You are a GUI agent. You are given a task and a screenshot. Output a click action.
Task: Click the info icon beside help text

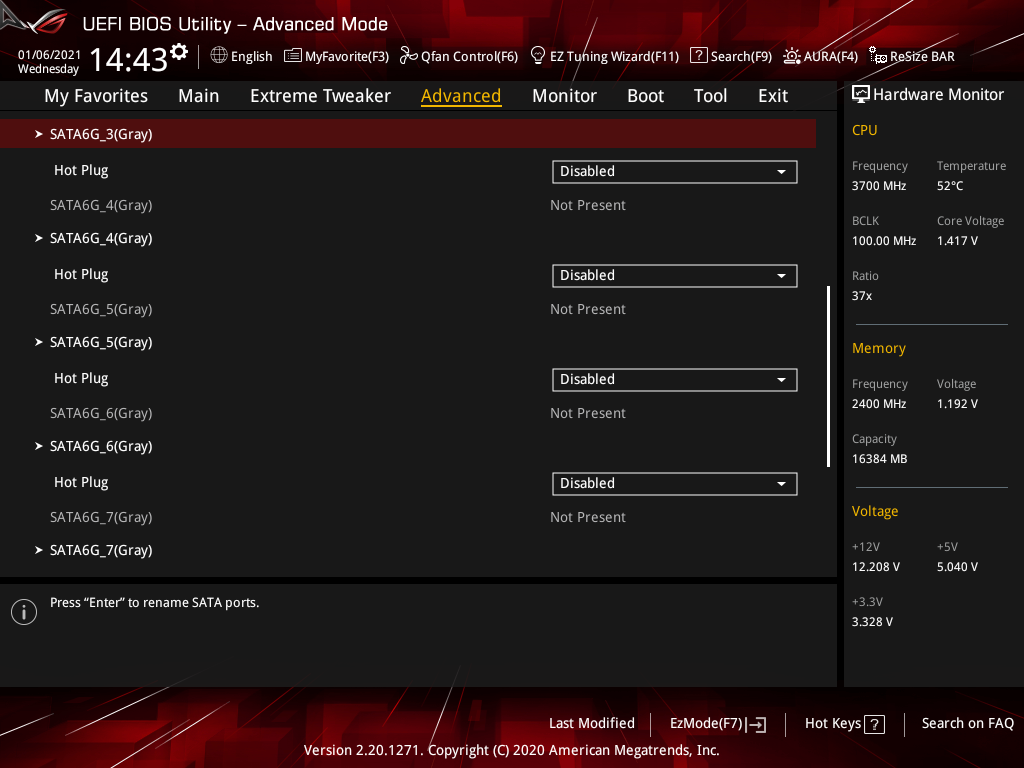click(x=24, y=612)
